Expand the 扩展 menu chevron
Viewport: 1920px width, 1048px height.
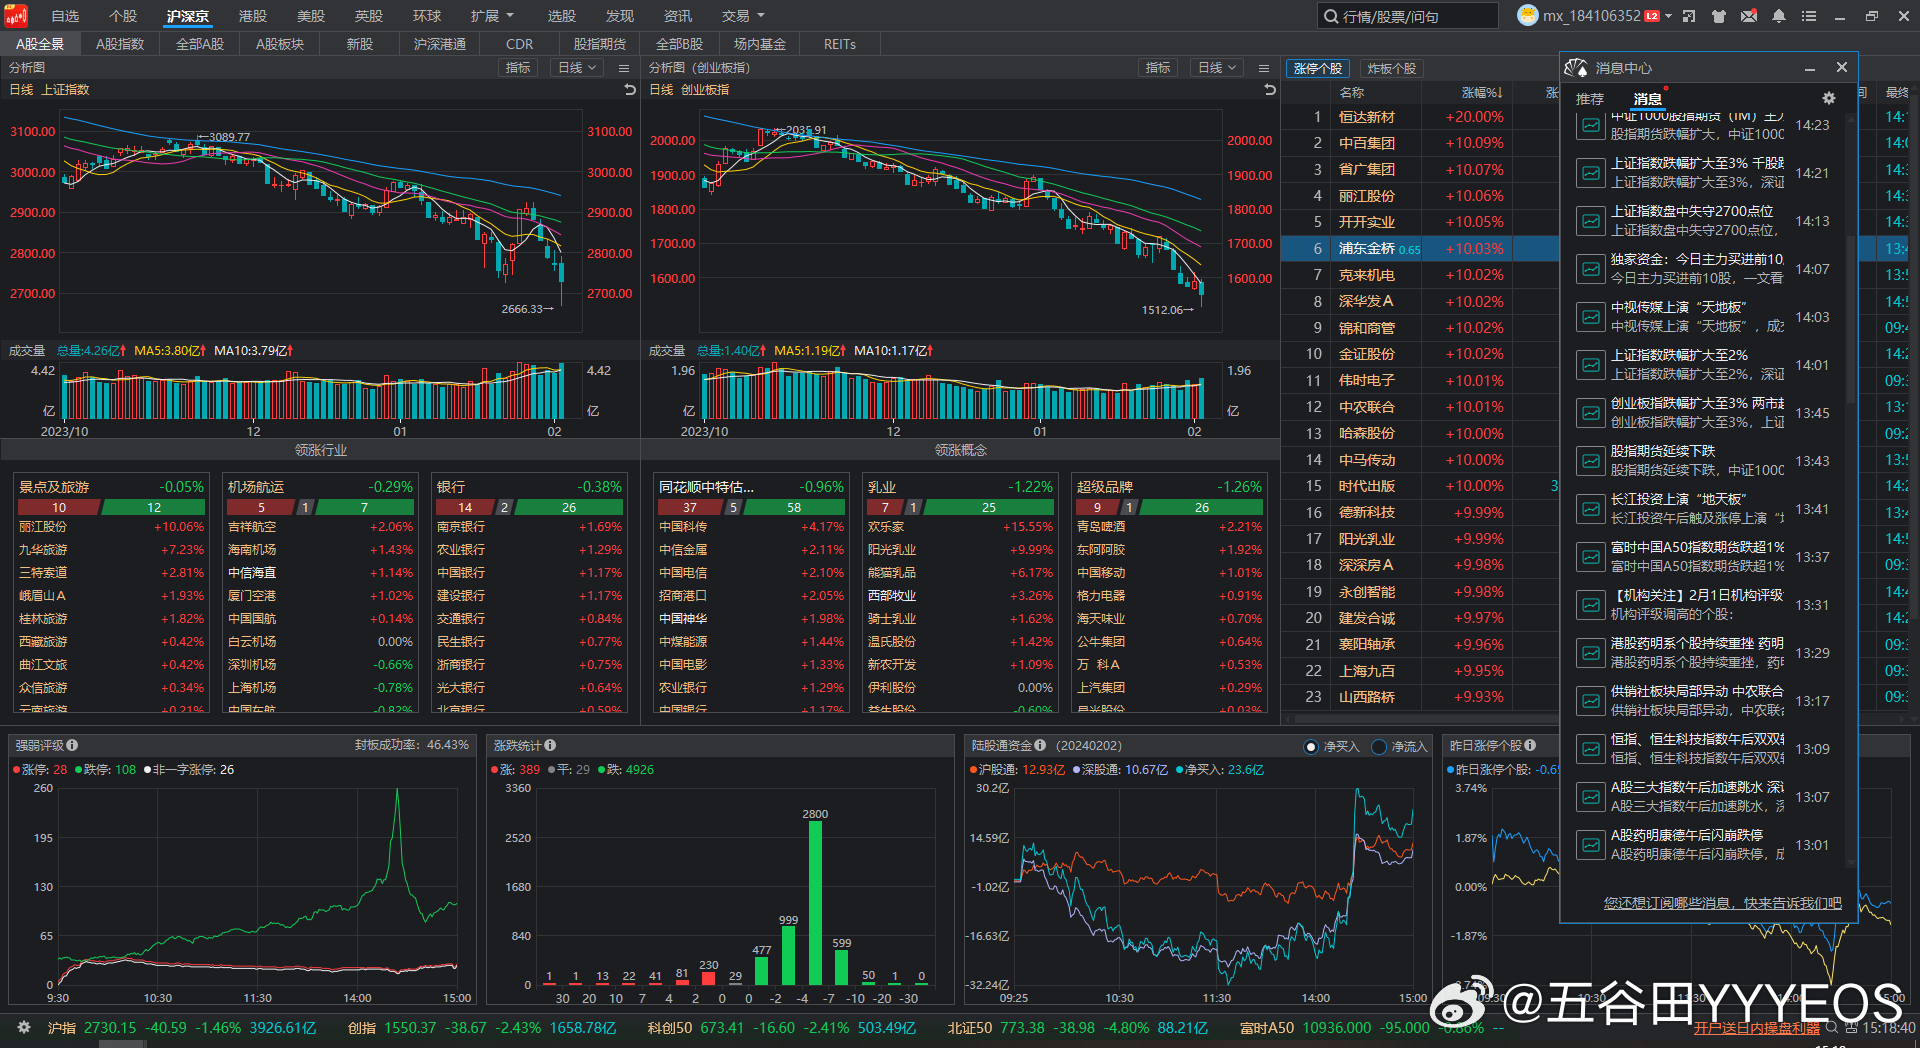[x=510, y=15]
